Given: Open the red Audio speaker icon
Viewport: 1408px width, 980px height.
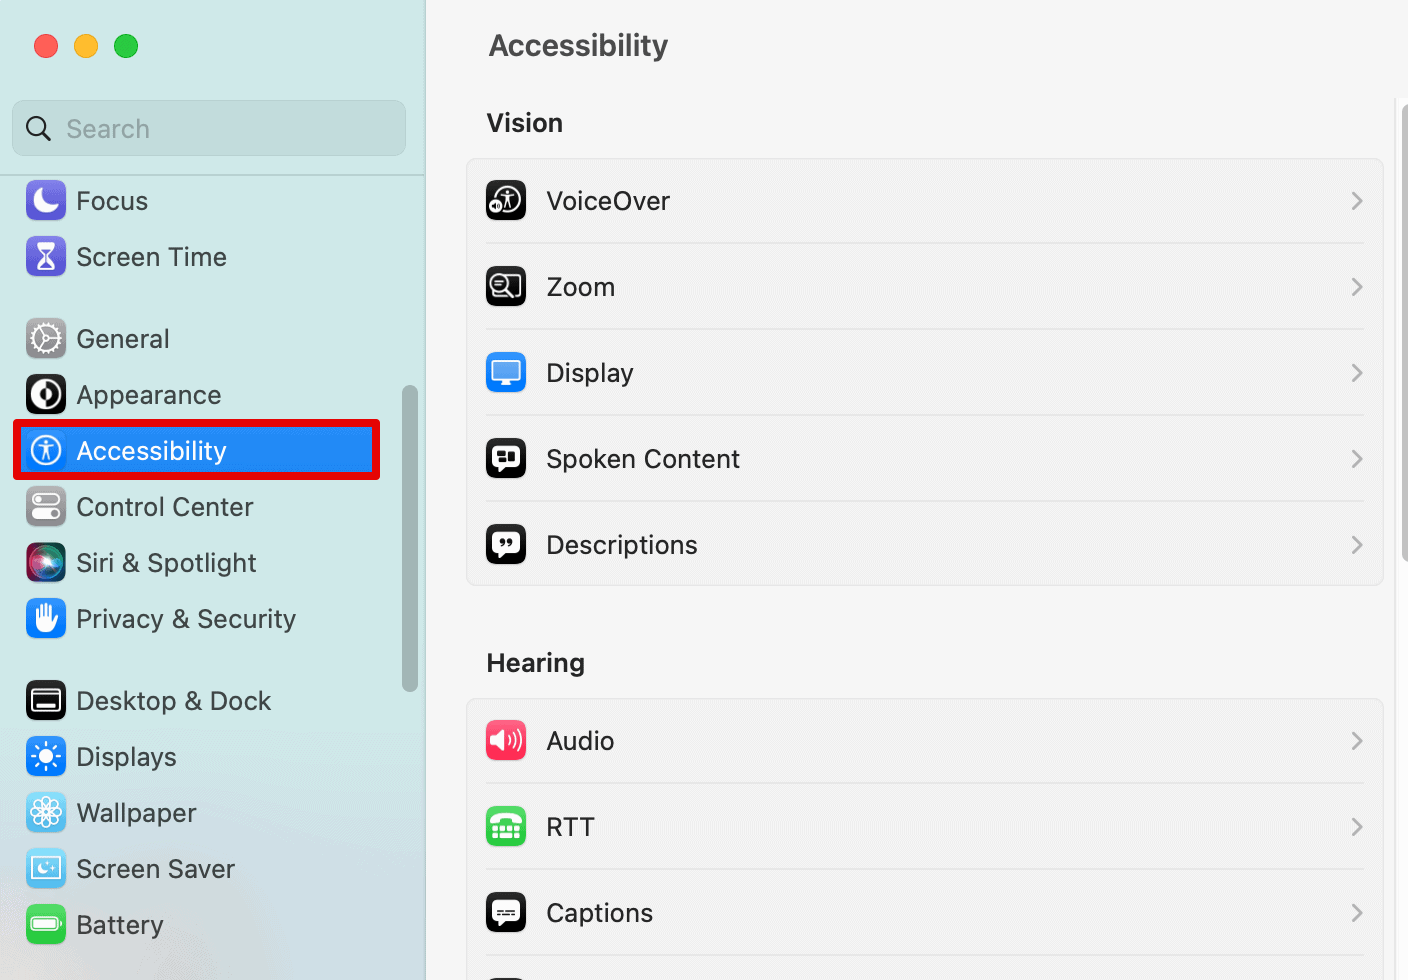Looking at the screenshot, I should (x=506, y=741).
